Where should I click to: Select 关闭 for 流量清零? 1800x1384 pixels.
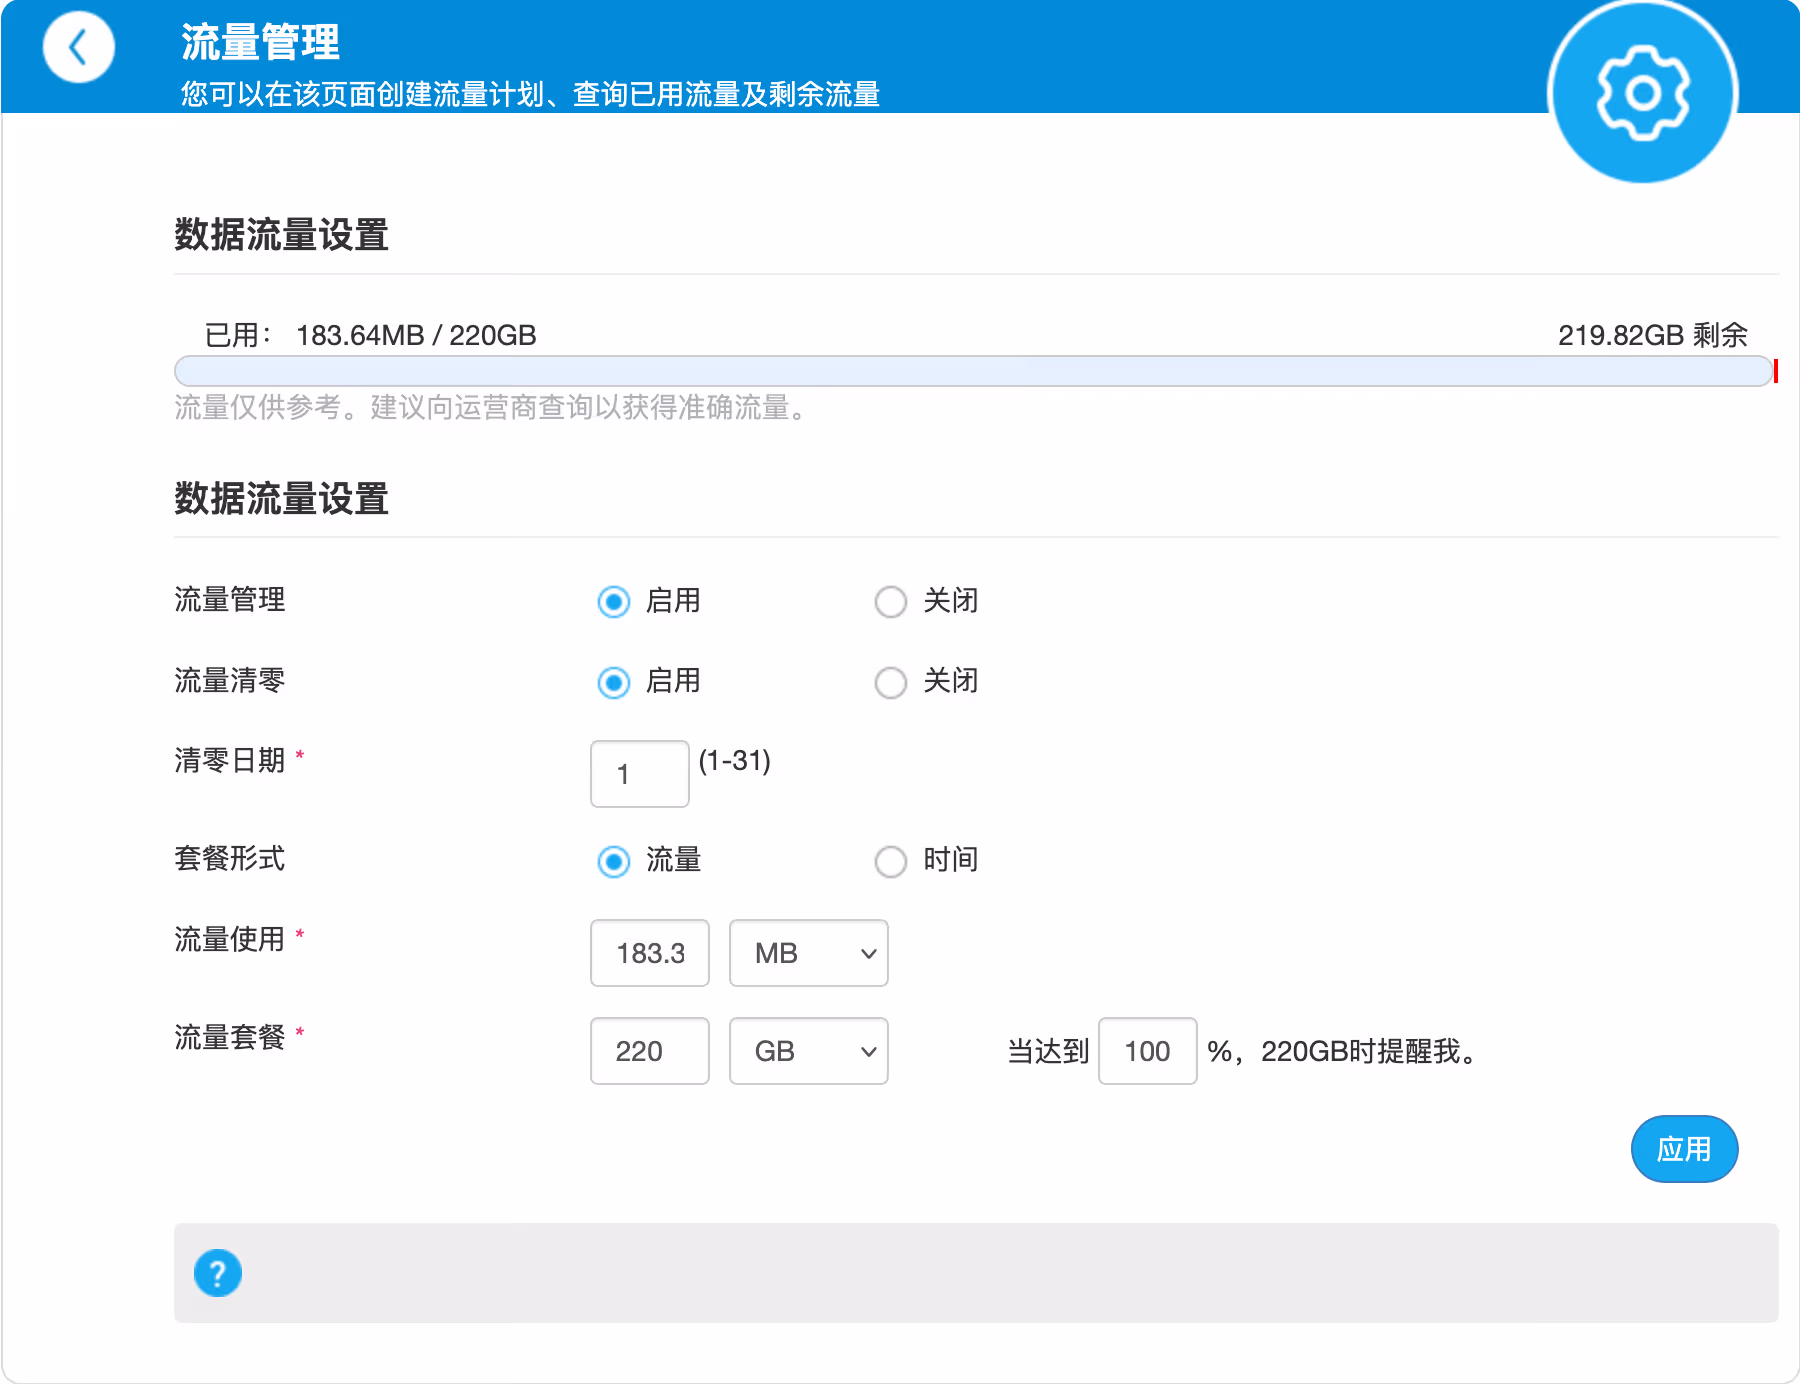(x=891, y=683)
